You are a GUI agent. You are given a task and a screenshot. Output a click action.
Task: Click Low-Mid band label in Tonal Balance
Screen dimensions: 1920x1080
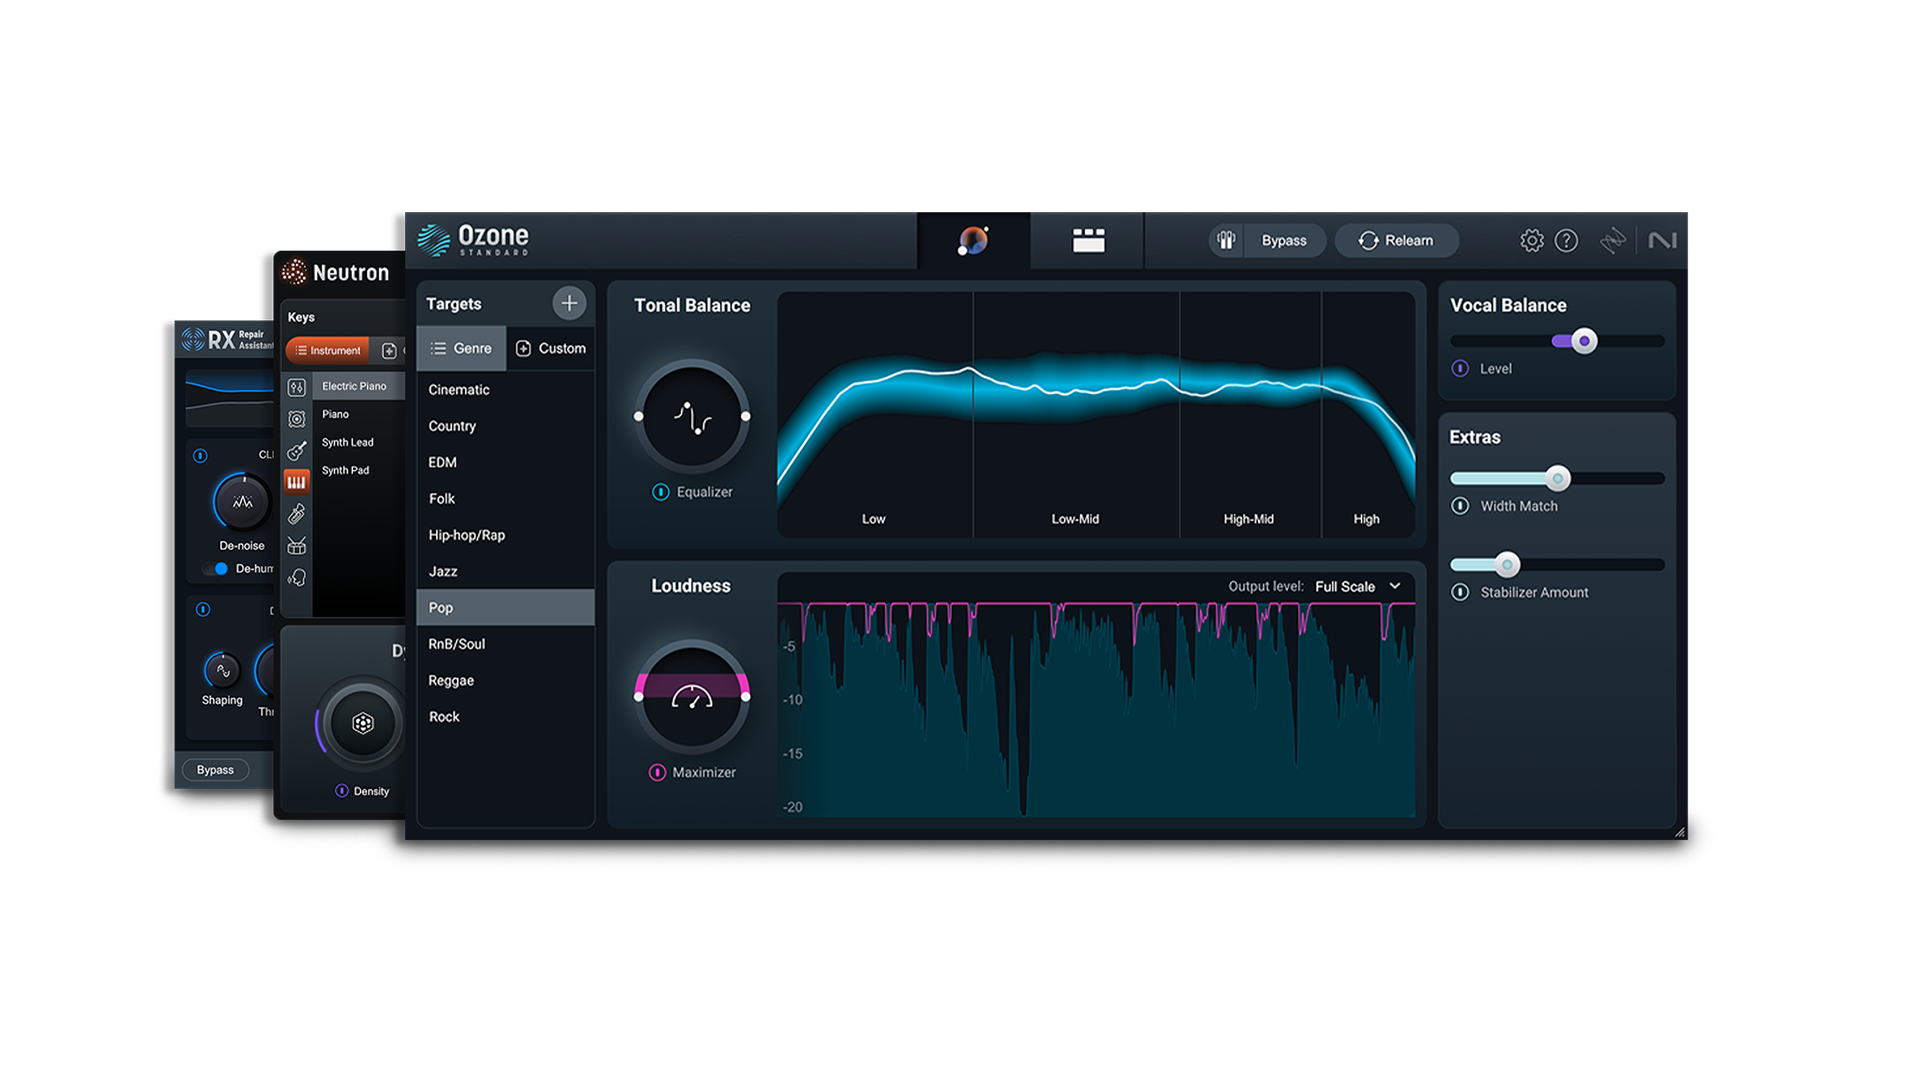[1075, 519]
